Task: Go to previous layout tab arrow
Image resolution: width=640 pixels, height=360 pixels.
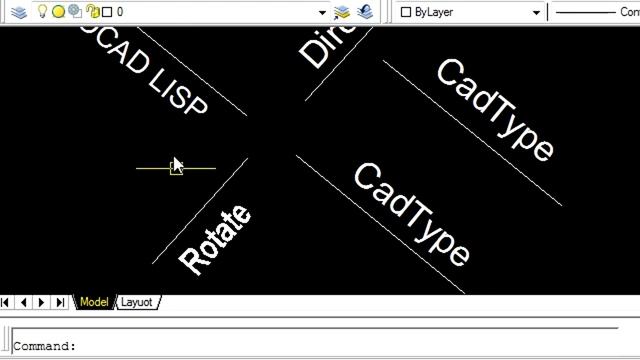Action: [24, 302]
